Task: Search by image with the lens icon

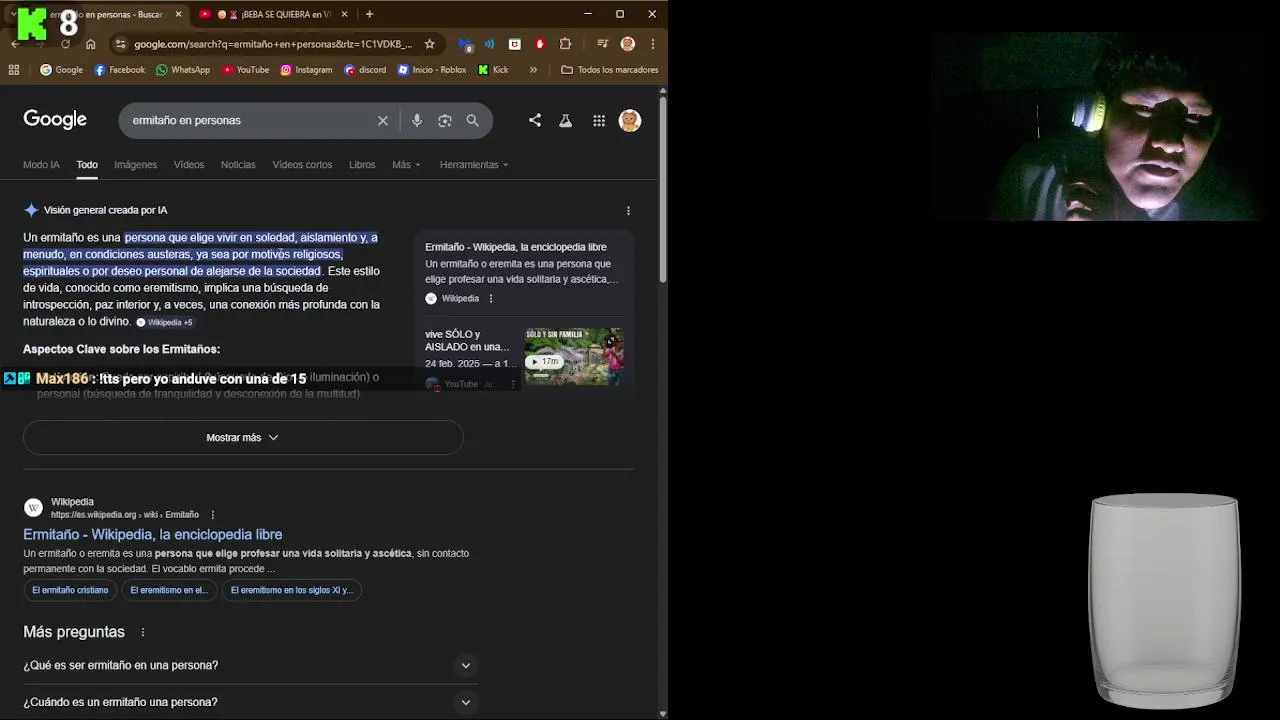Action: [445, 120]
